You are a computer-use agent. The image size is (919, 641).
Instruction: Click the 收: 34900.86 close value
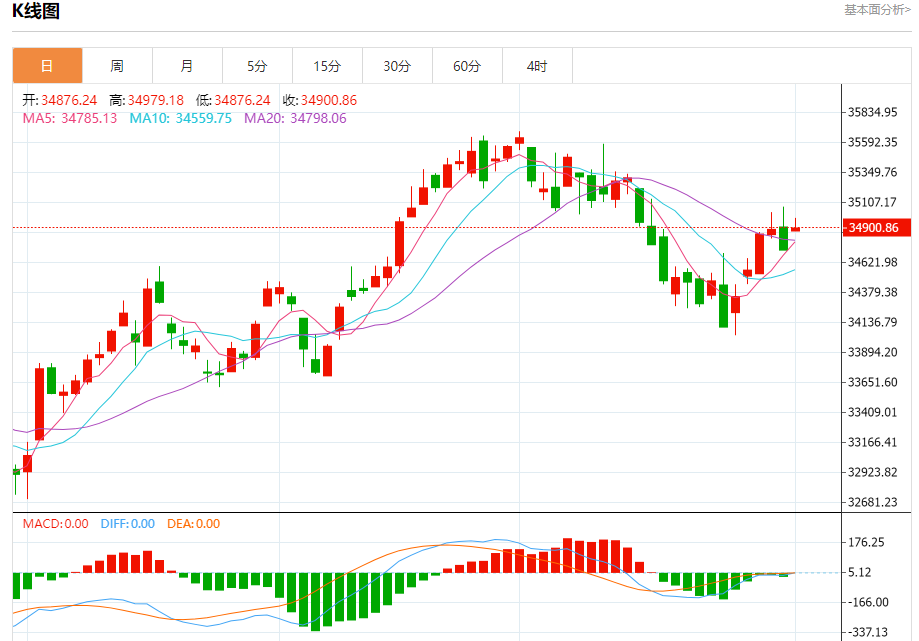click(x=319, y=100)
